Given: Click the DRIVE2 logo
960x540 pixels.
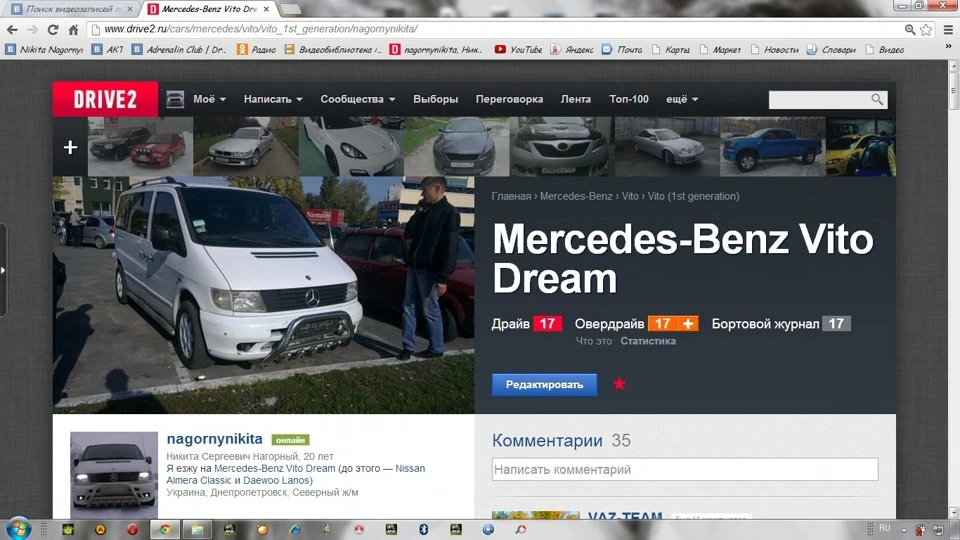Looking at the screenshot, I should click(105, 99).
